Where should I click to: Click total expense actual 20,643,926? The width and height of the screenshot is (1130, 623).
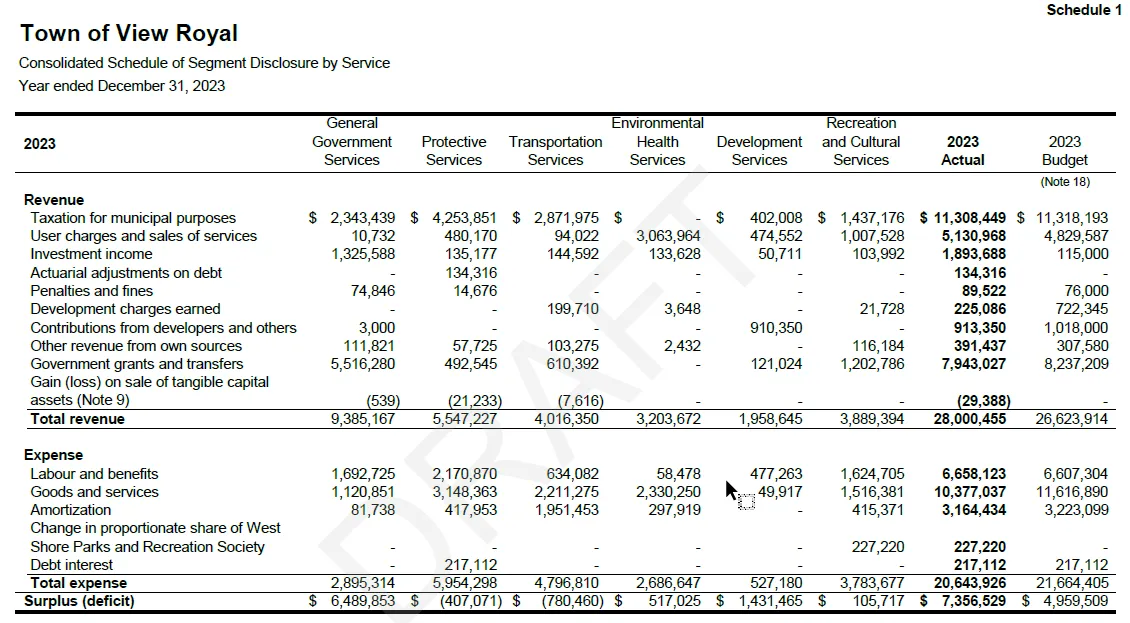[969, 583]
